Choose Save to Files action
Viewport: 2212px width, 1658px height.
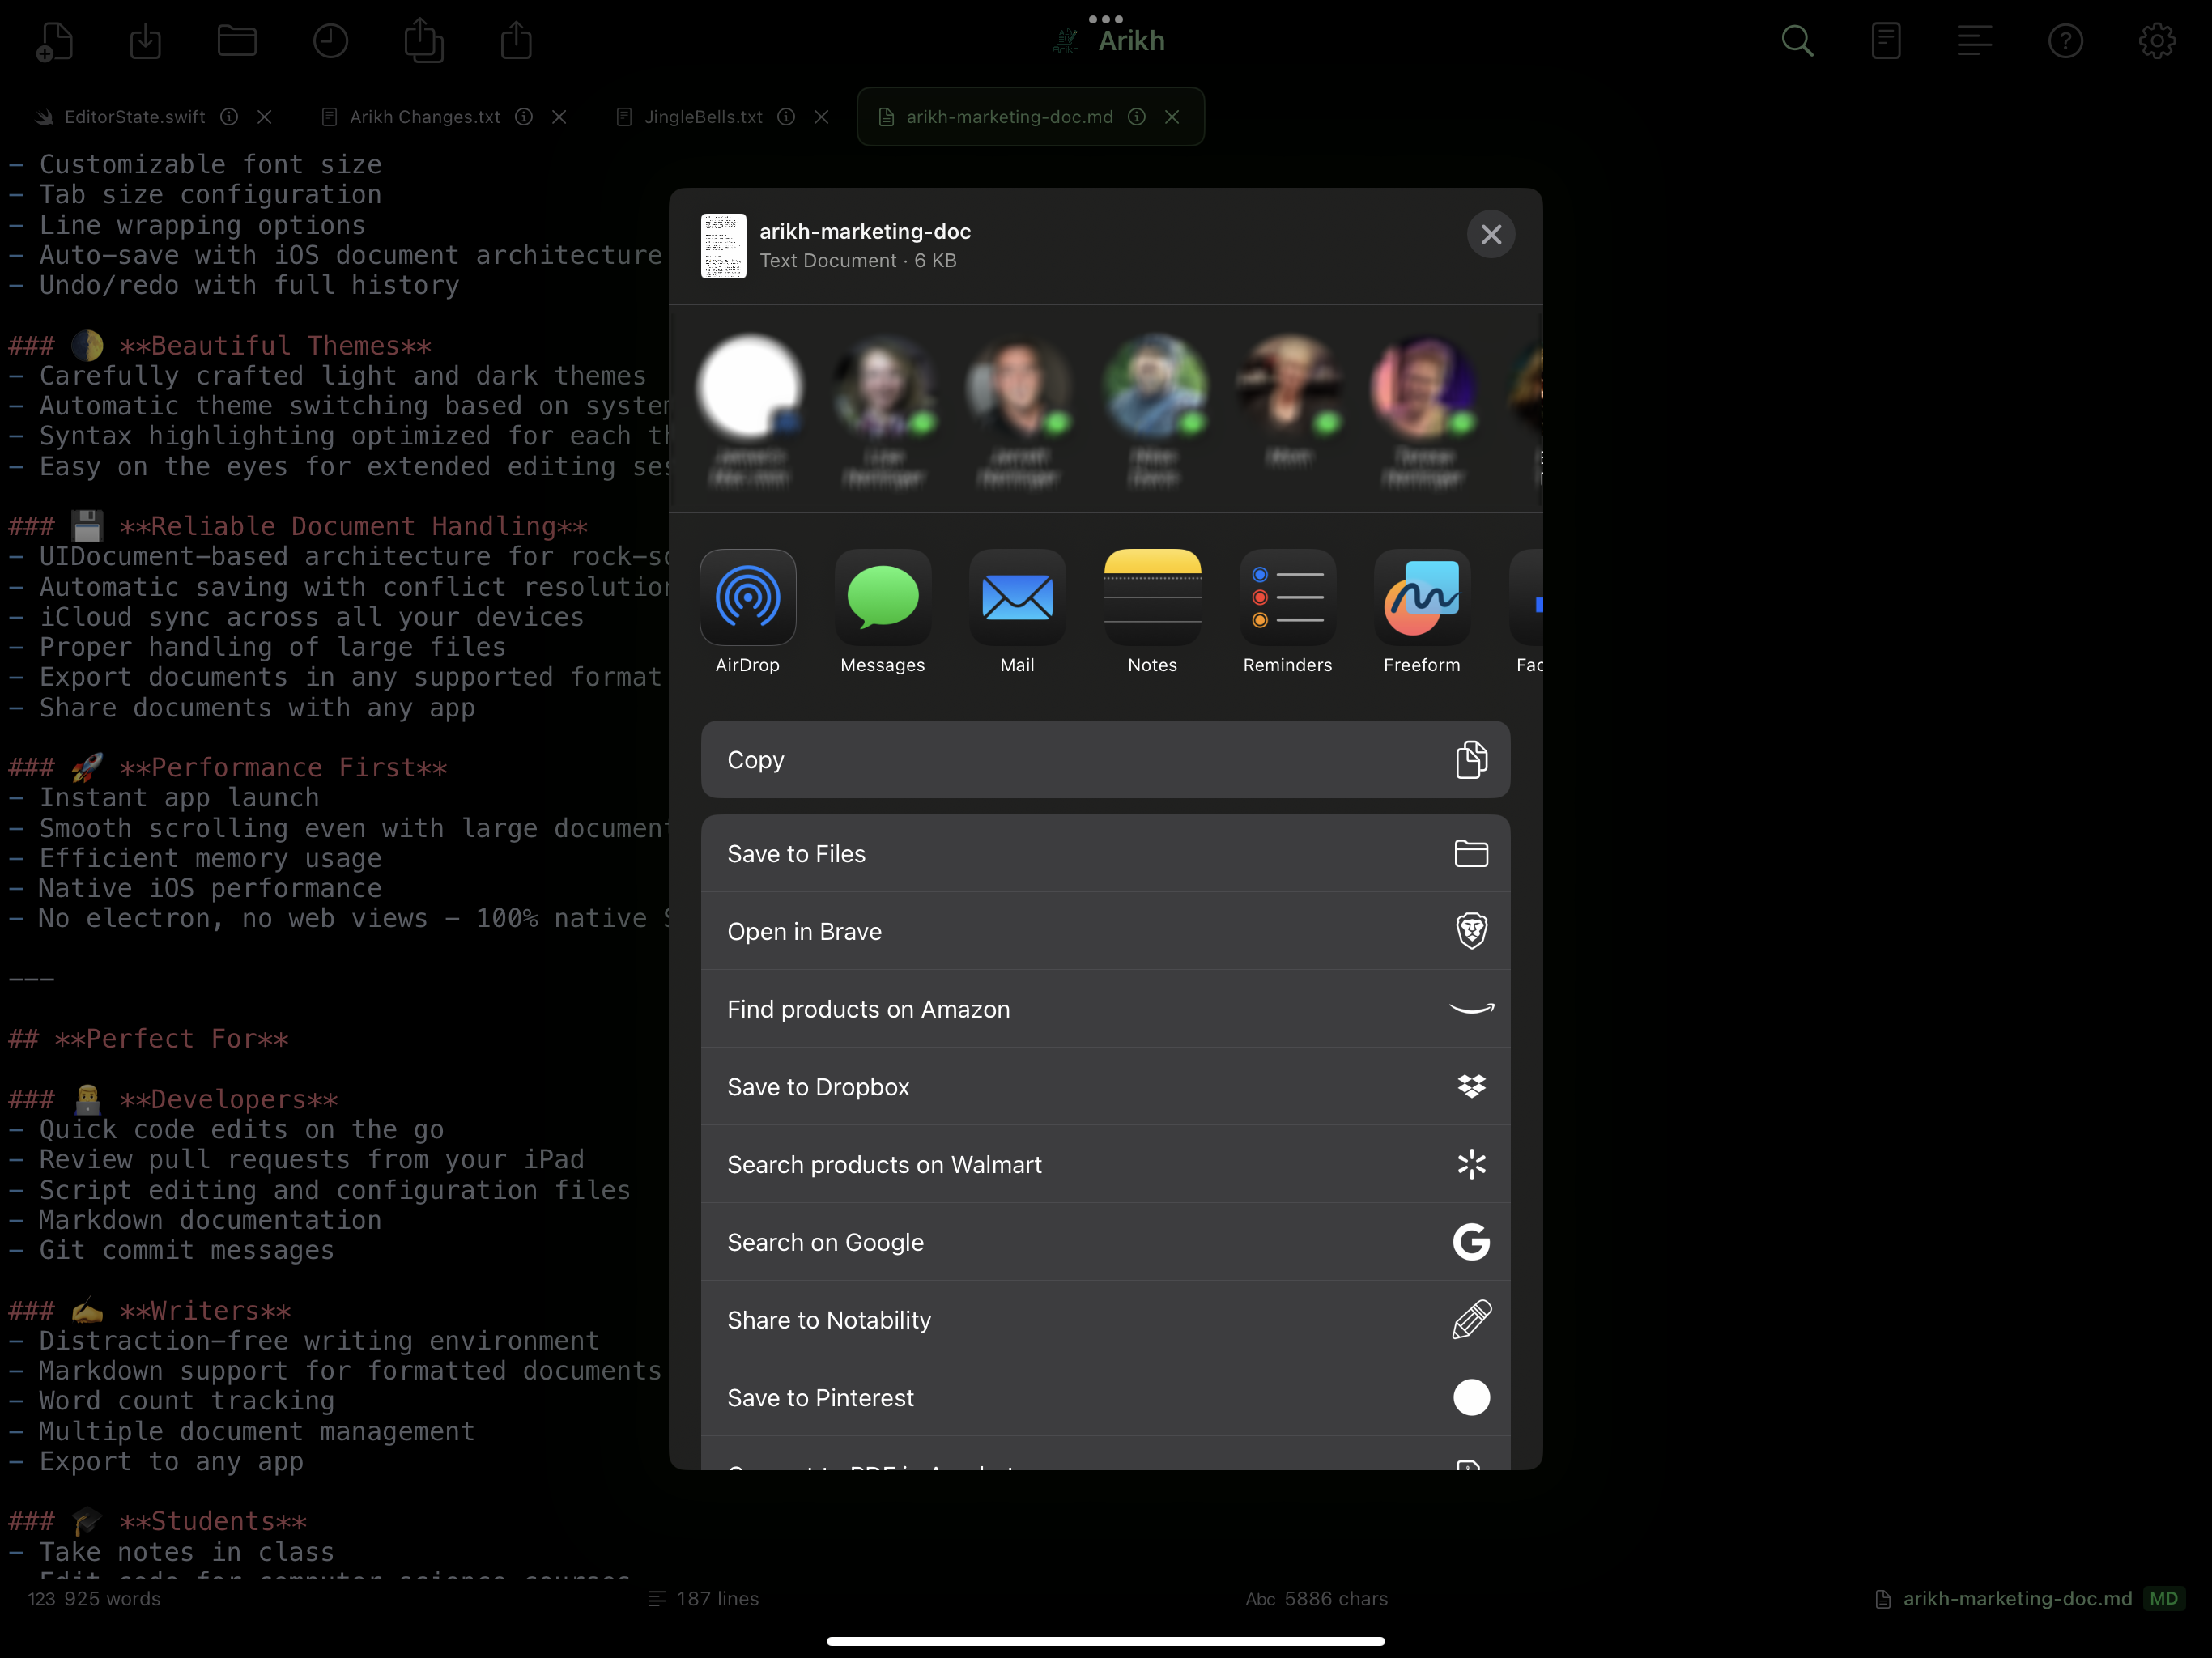(1105, 854)
